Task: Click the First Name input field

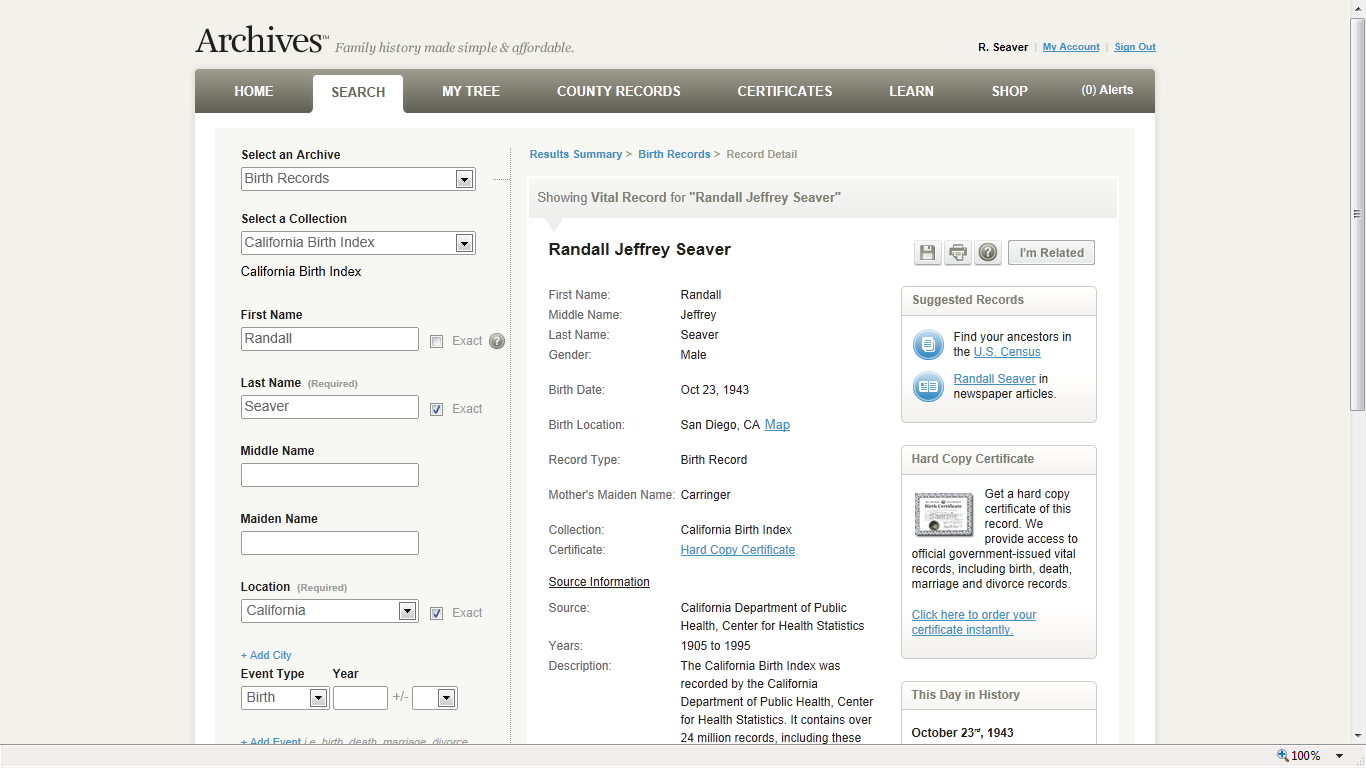Action: [x=330, y=339]
